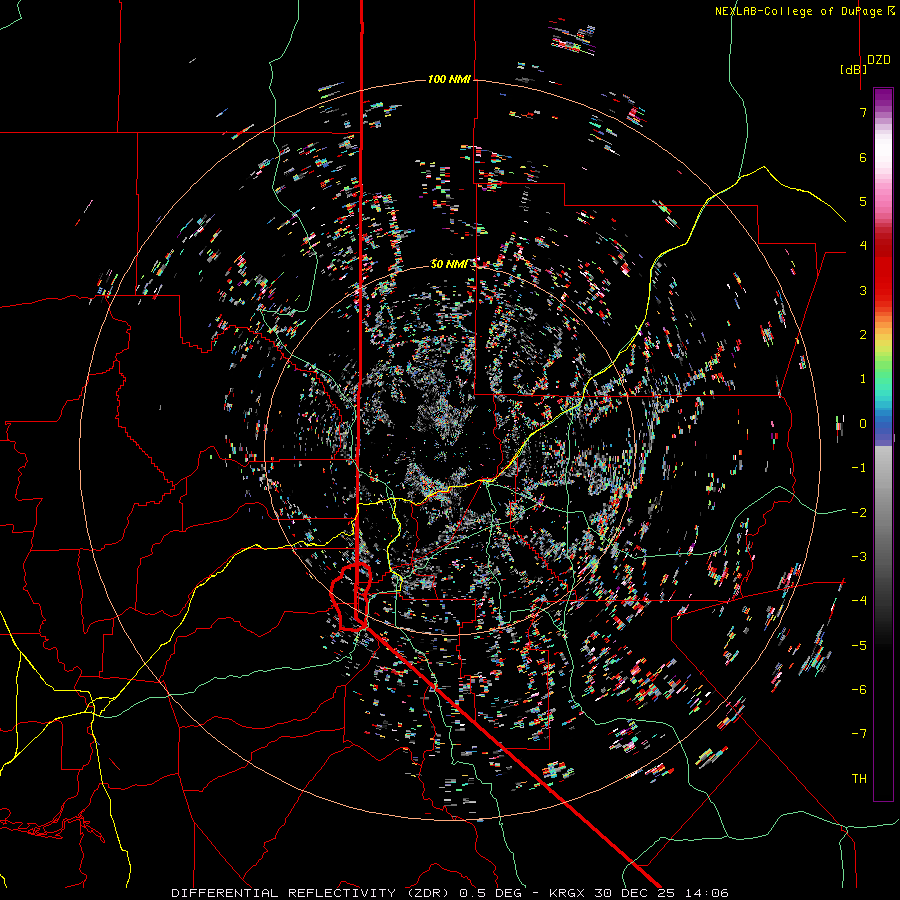Click the 50 NMI range ring label
Viewport: 900px width, 900px height.
click(449, 264)
